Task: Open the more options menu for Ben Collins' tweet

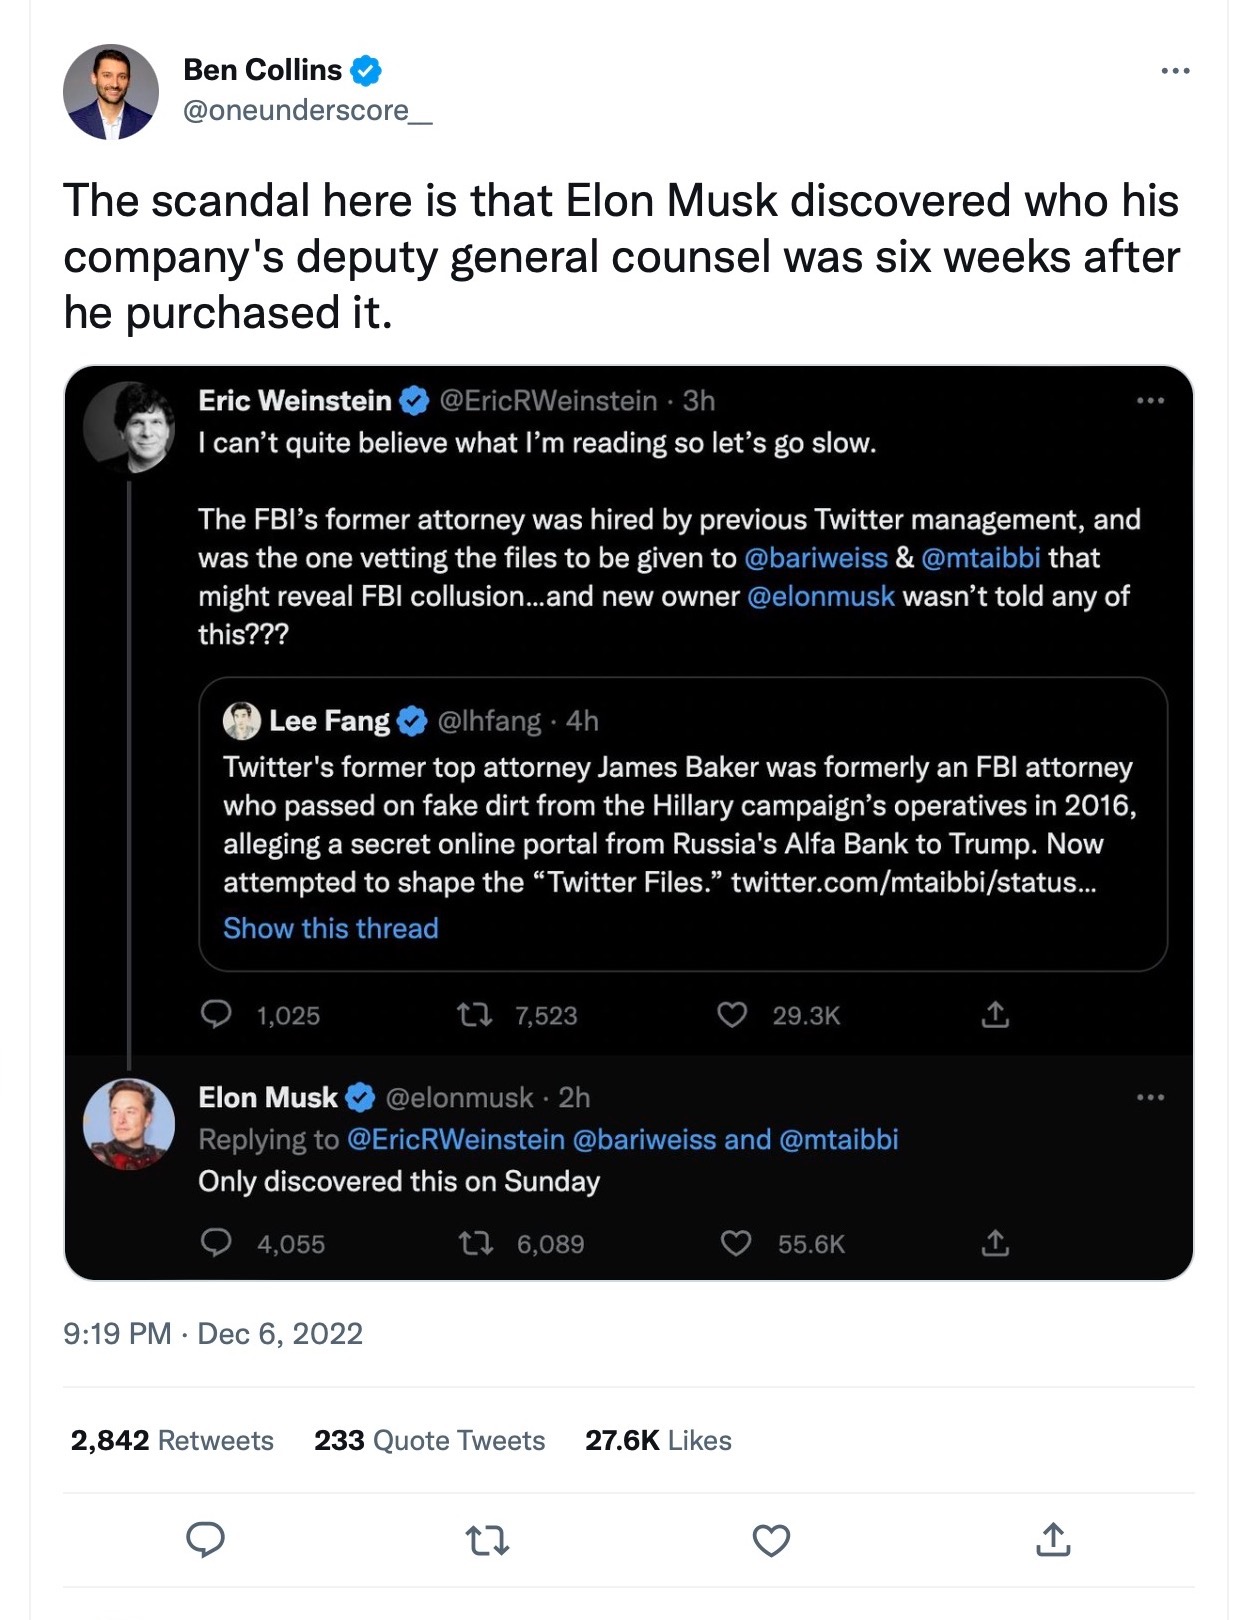Action: 1175,71
